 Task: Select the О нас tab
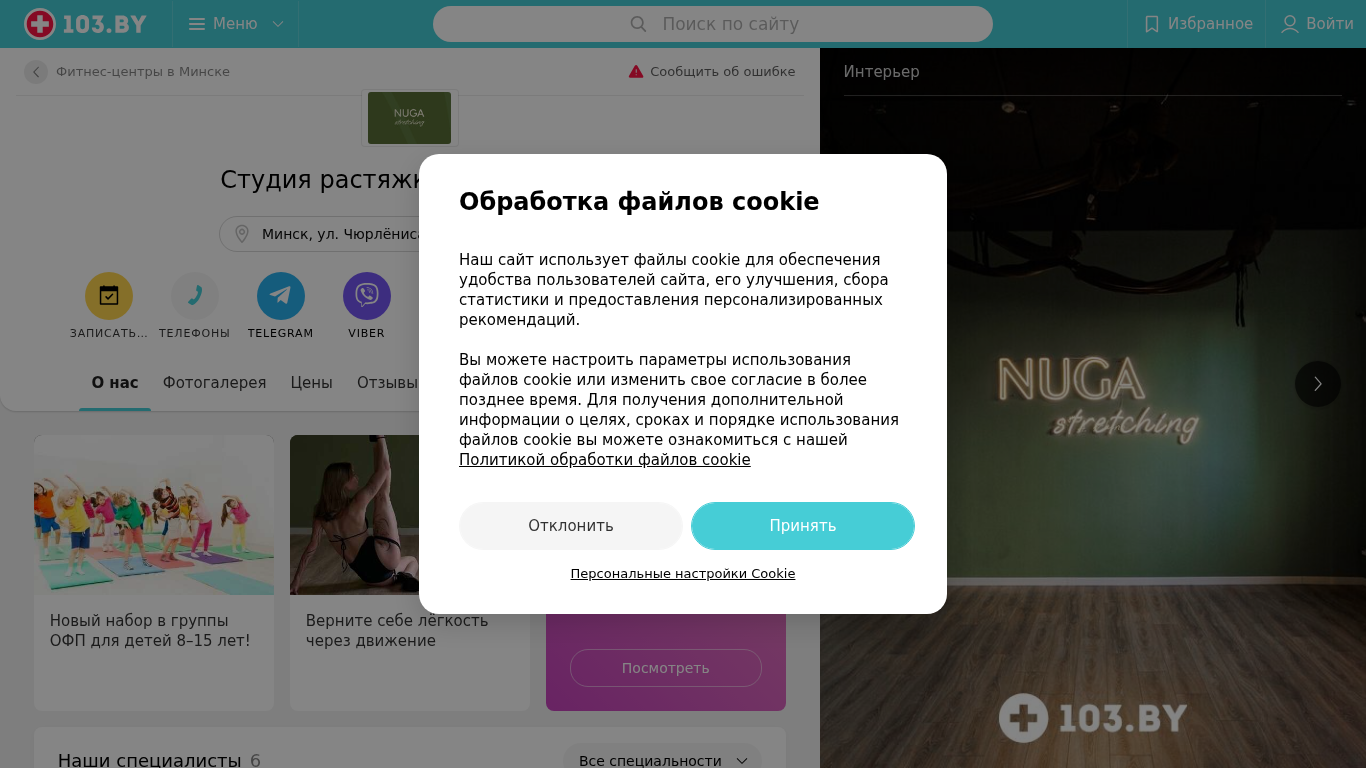[x=115, y=383]
